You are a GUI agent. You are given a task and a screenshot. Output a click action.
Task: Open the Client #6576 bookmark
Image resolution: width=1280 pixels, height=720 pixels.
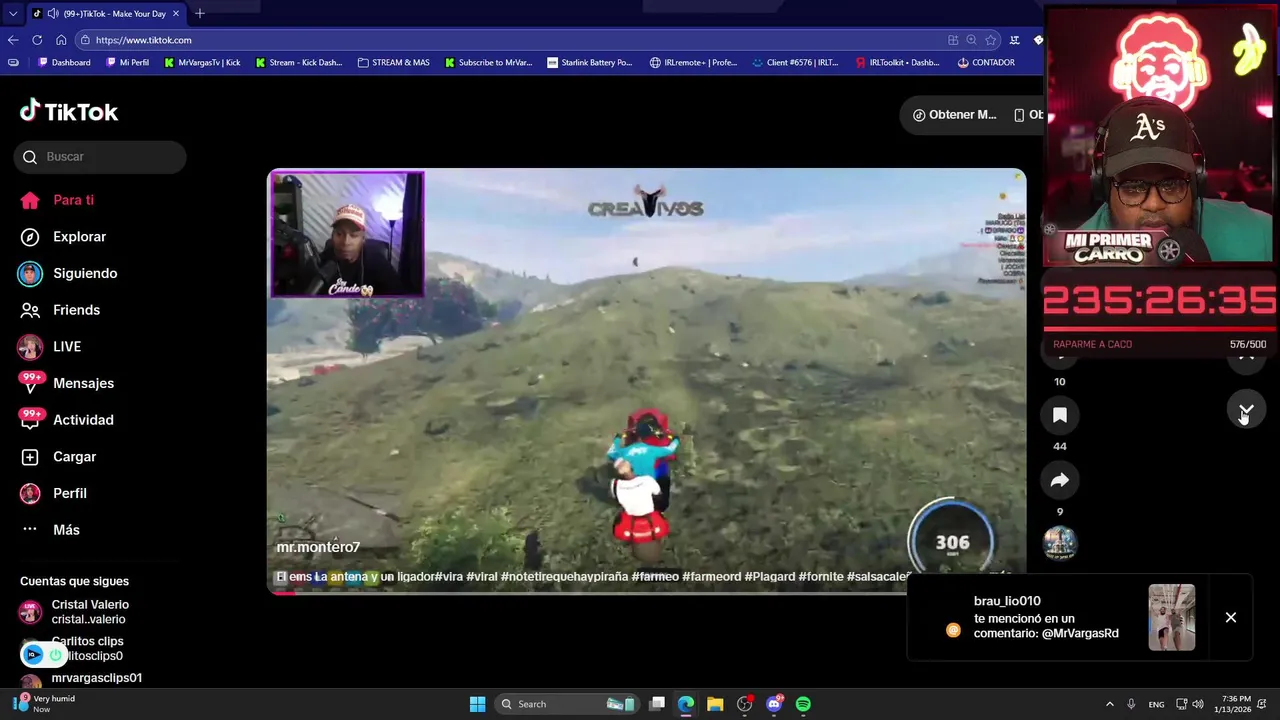coord(795,62)
